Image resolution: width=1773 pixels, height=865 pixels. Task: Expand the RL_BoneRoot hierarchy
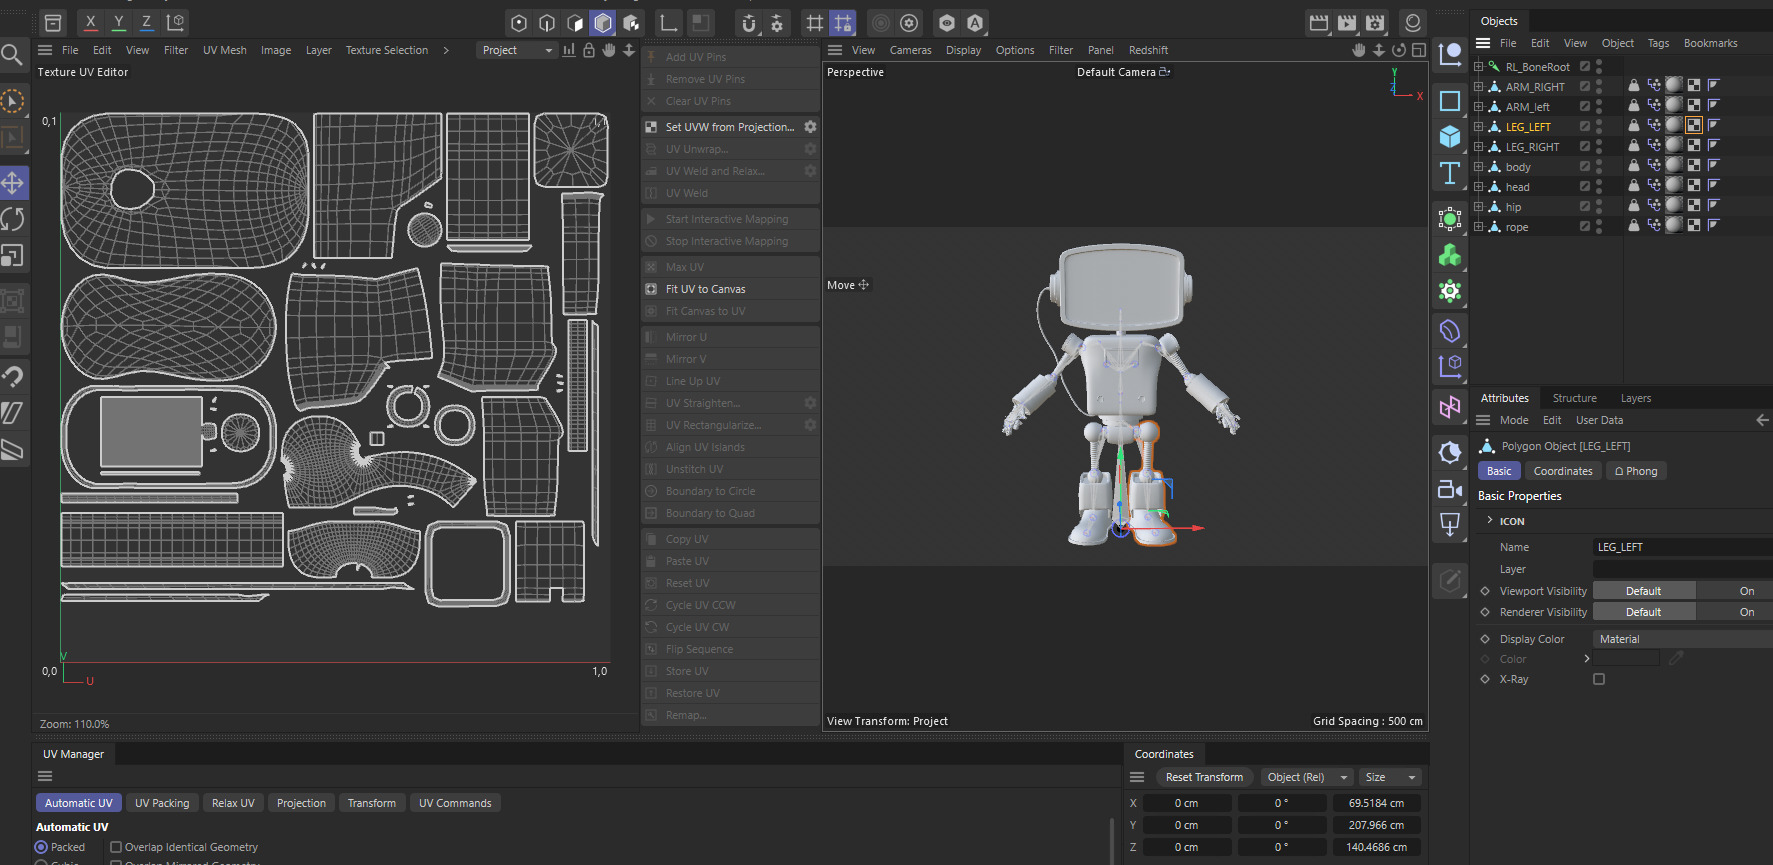1478,67
